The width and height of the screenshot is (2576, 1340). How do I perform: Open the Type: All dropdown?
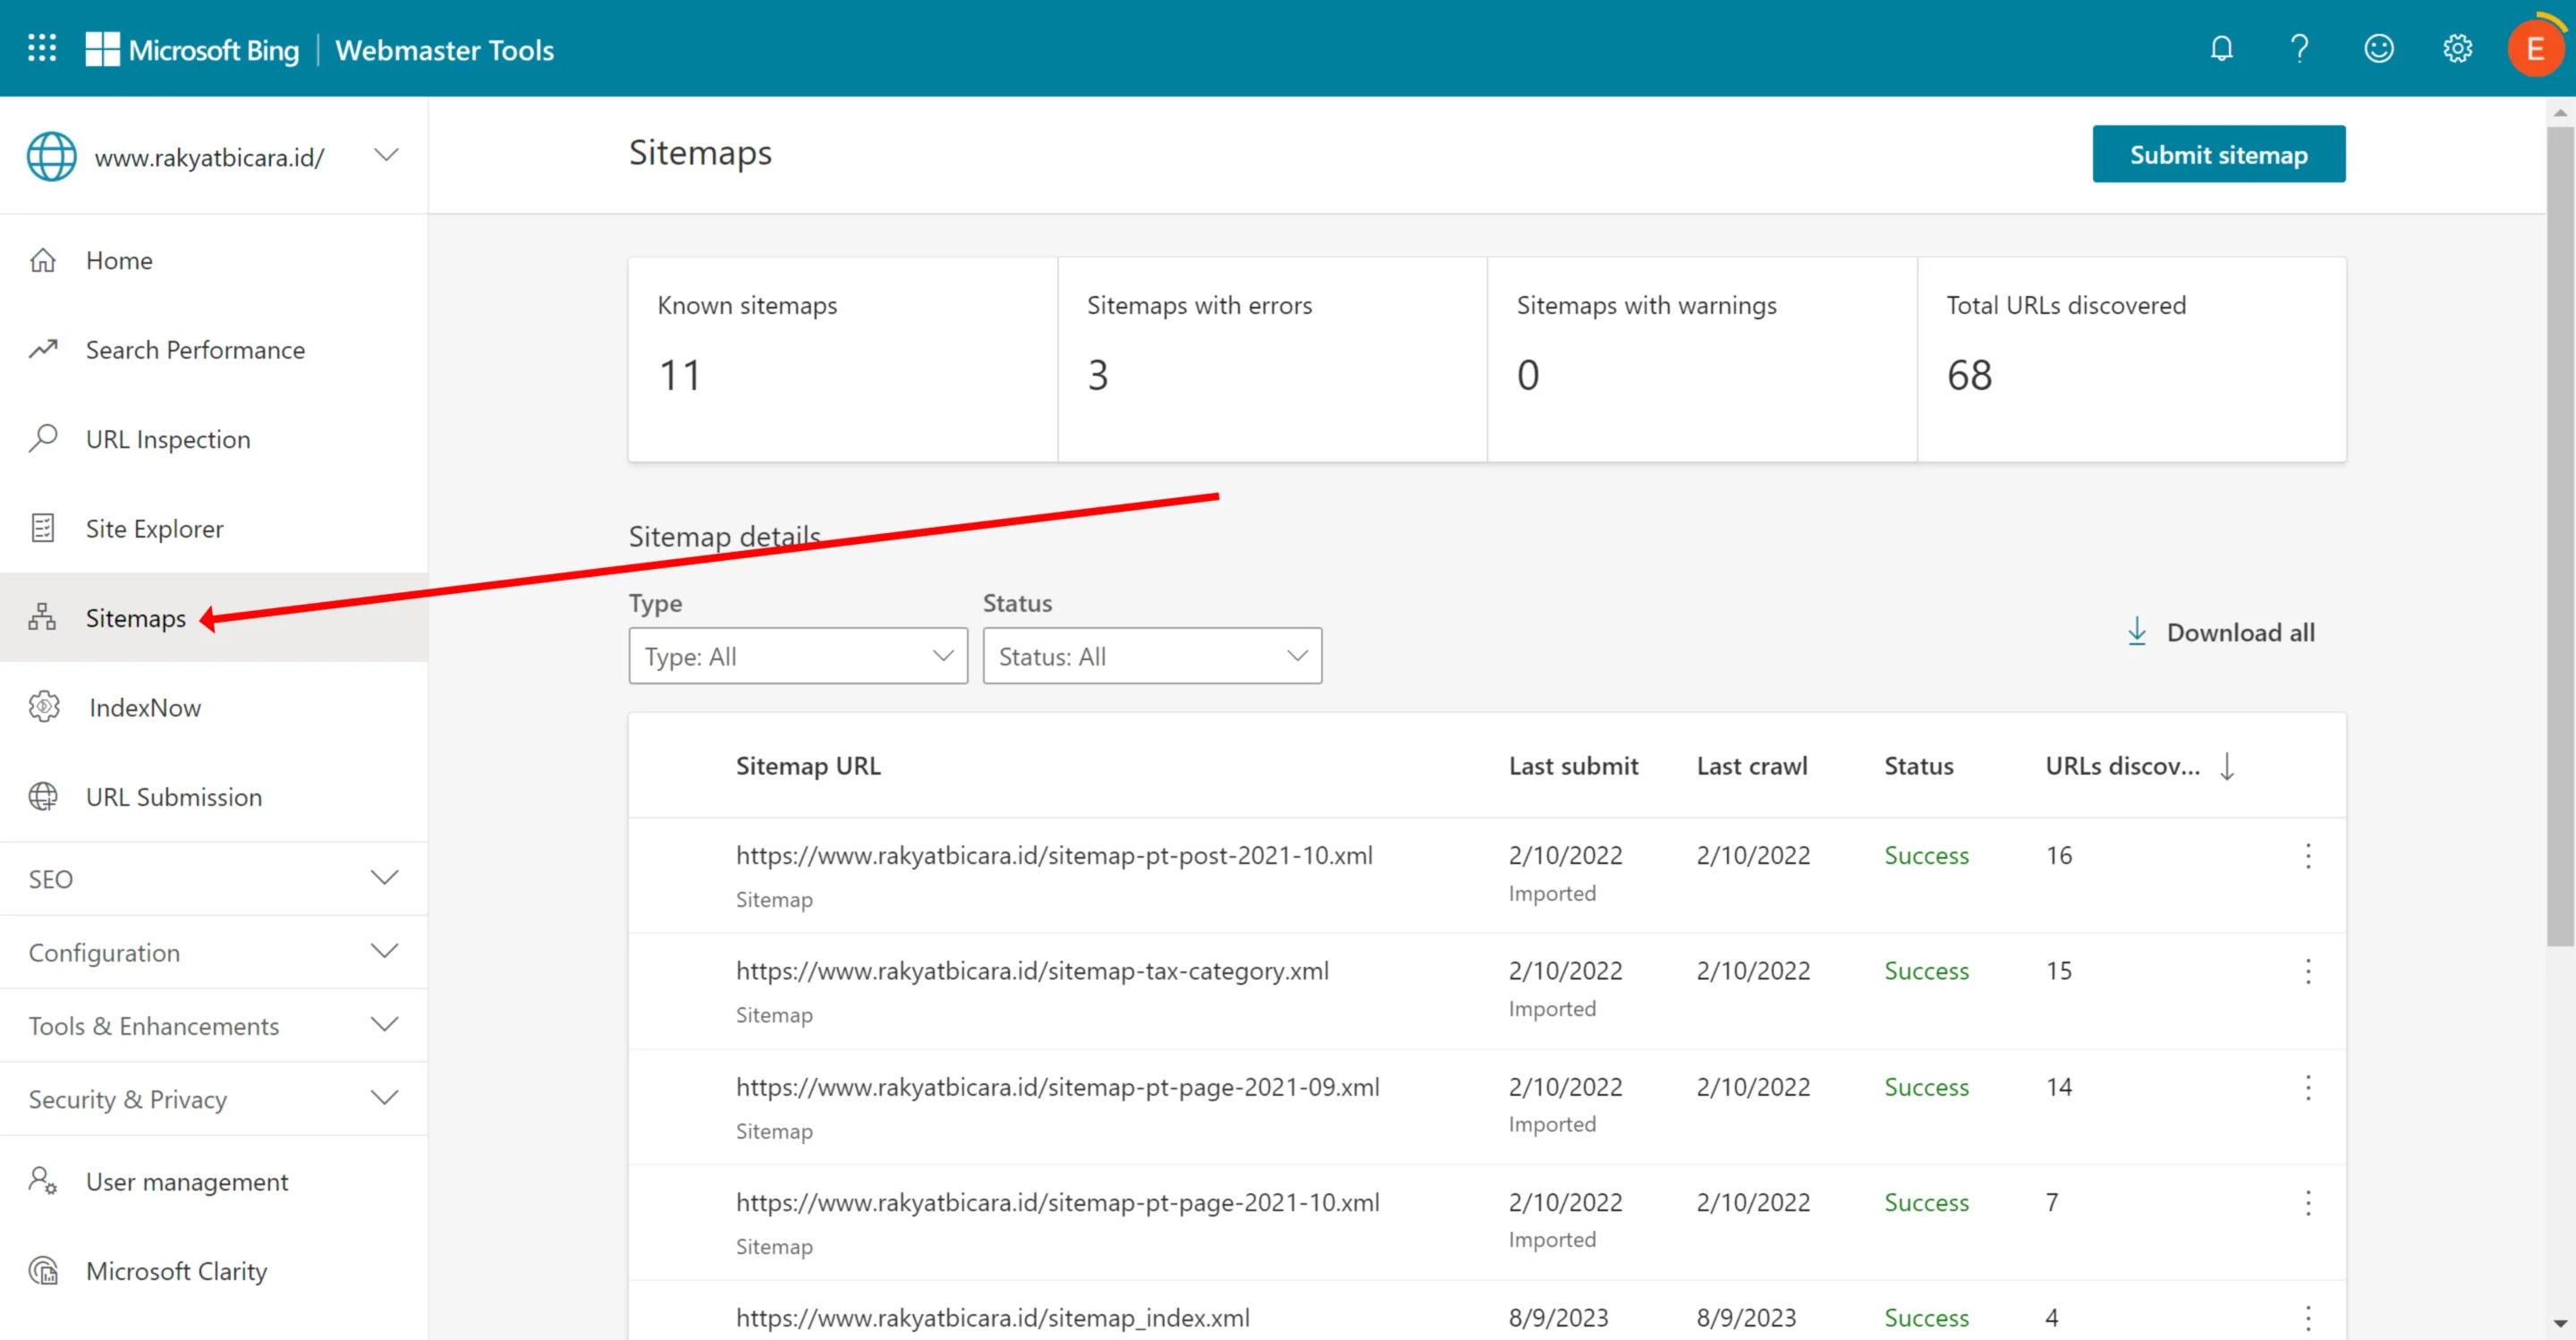coord(798,656)
